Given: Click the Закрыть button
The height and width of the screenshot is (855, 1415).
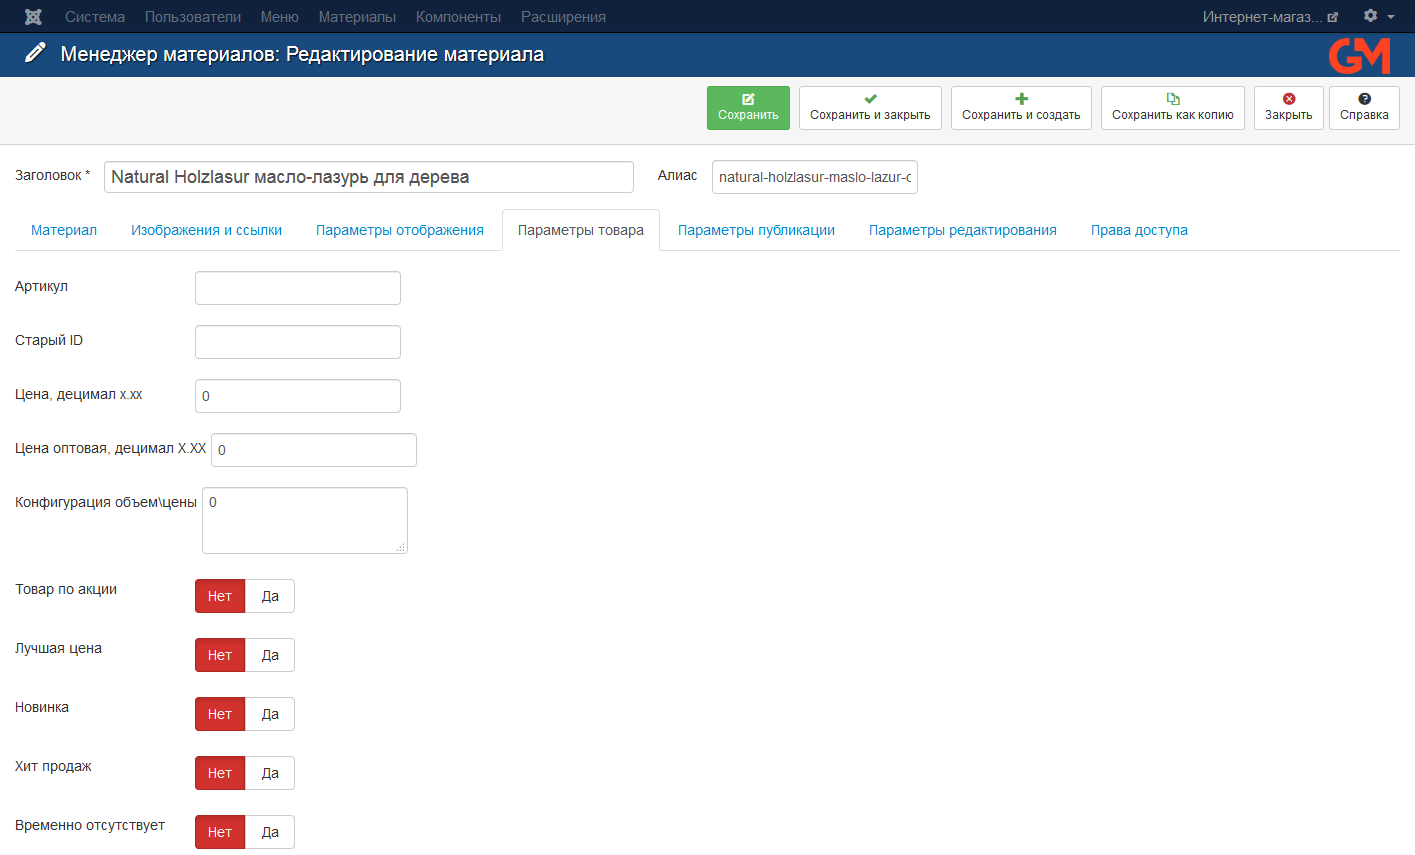Looking at the screenshot, I should (1289, 107).
